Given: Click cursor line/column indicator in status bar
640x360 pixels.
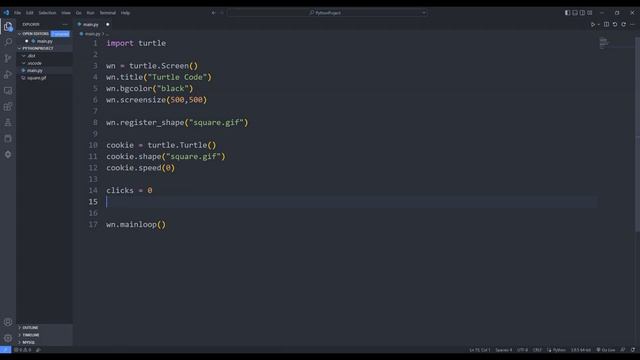Looking at the screenshot, I should pyautogui.click(x=480, y=350).
